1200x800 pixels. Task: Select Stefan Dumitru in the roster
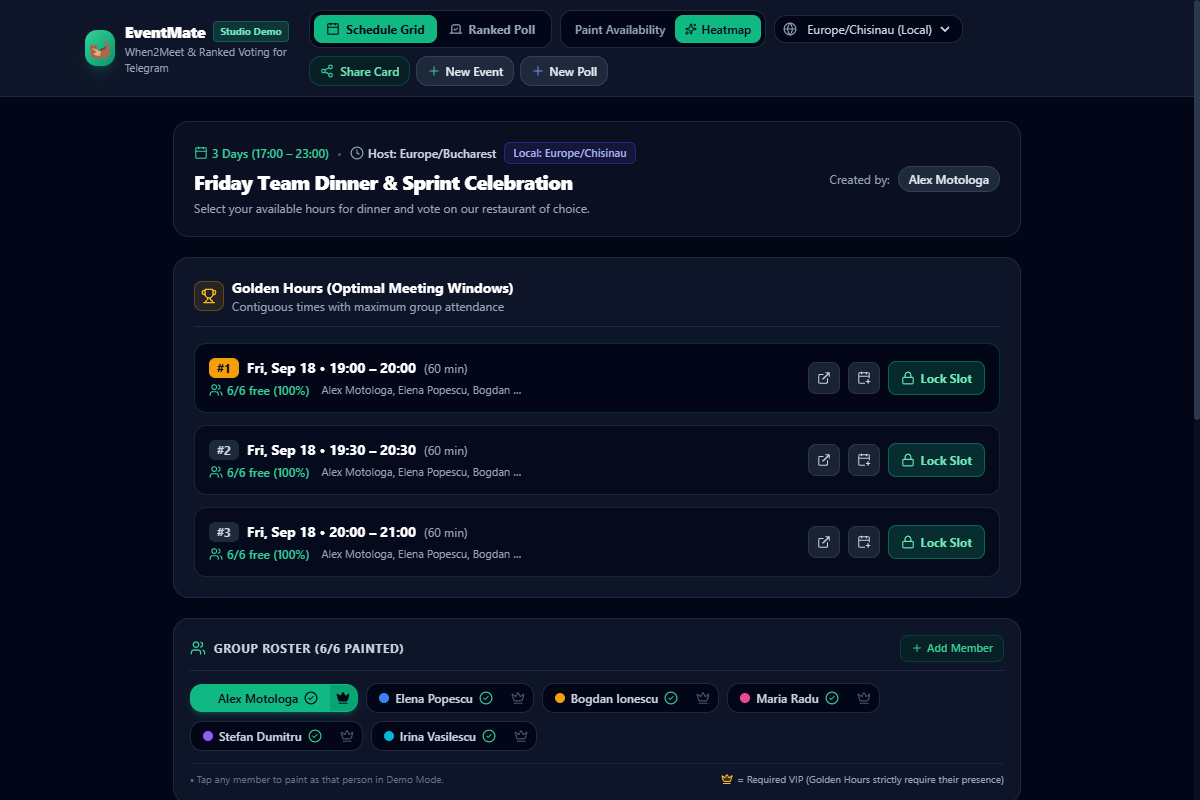point(261,736)
